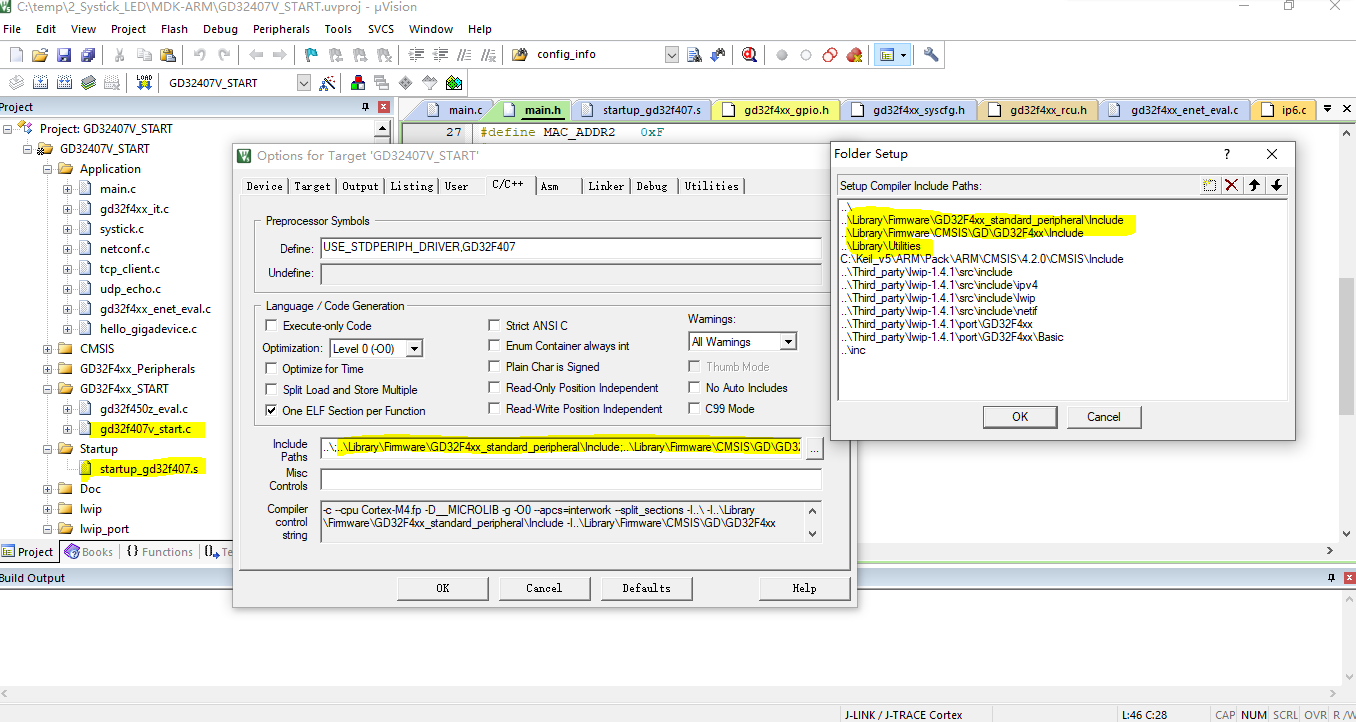Enable Read-Only Position Independent checkbox

494,388
